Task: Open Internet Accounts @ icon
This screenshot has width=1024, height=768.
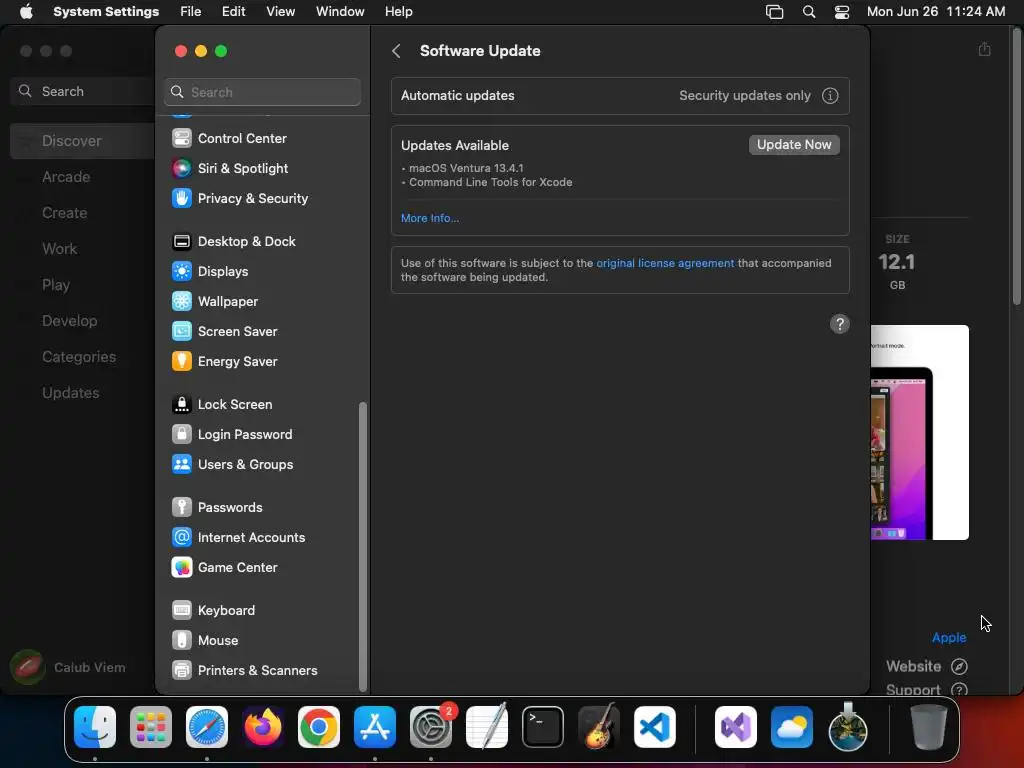Action: tap(182, 538)
